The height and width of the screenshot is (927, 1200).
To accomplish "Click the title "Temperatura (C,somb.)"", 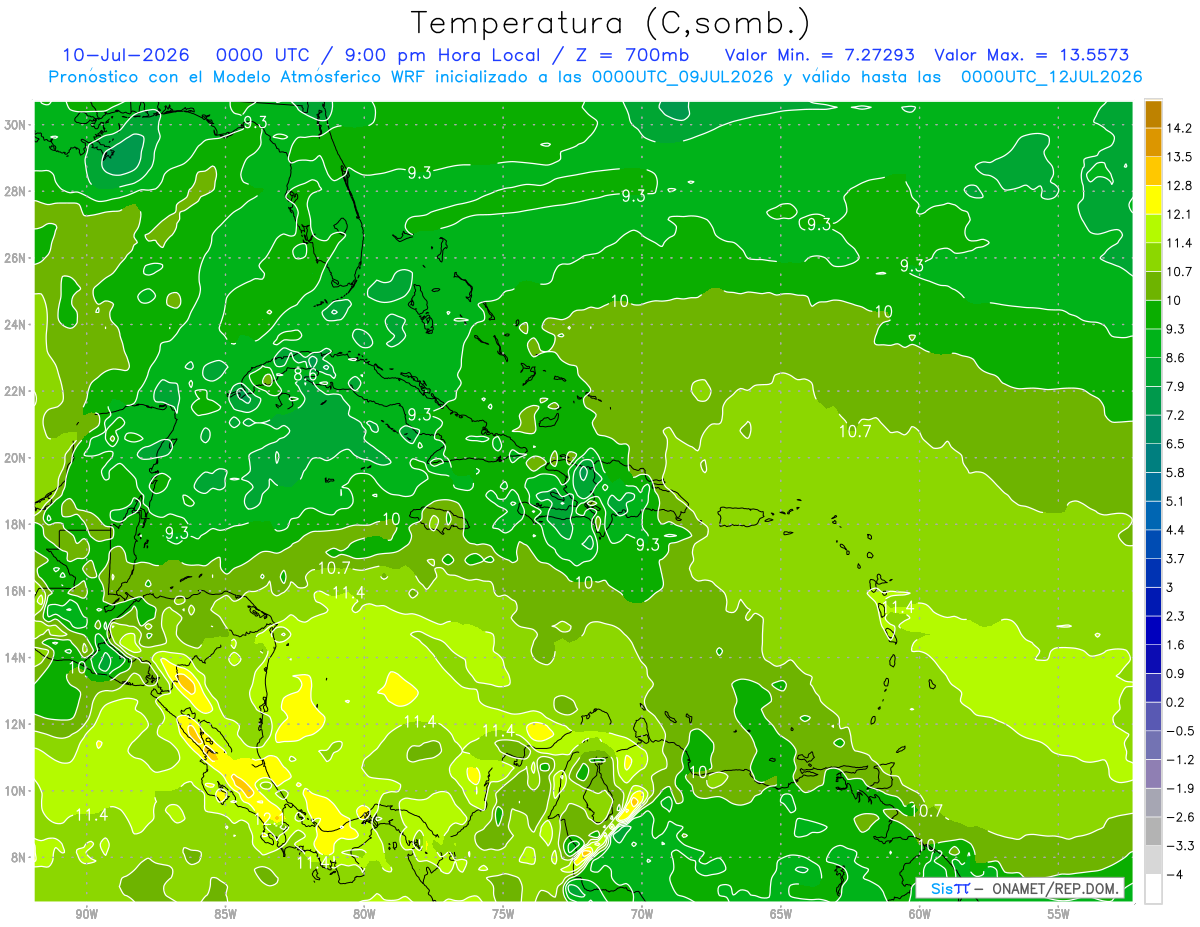I will (611, 24).
